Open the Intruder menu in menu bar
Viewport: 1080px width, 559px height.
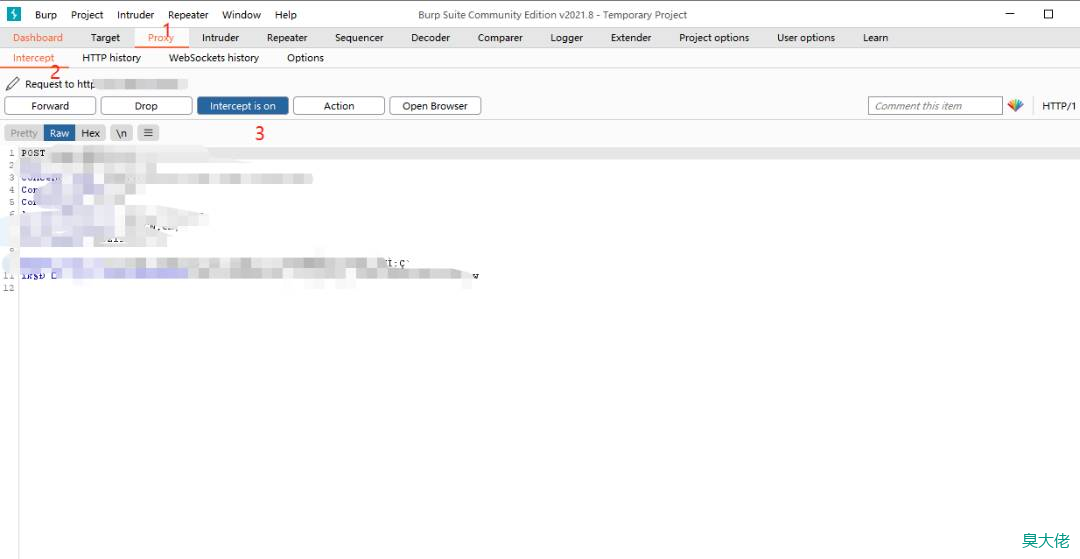(136, 14)
